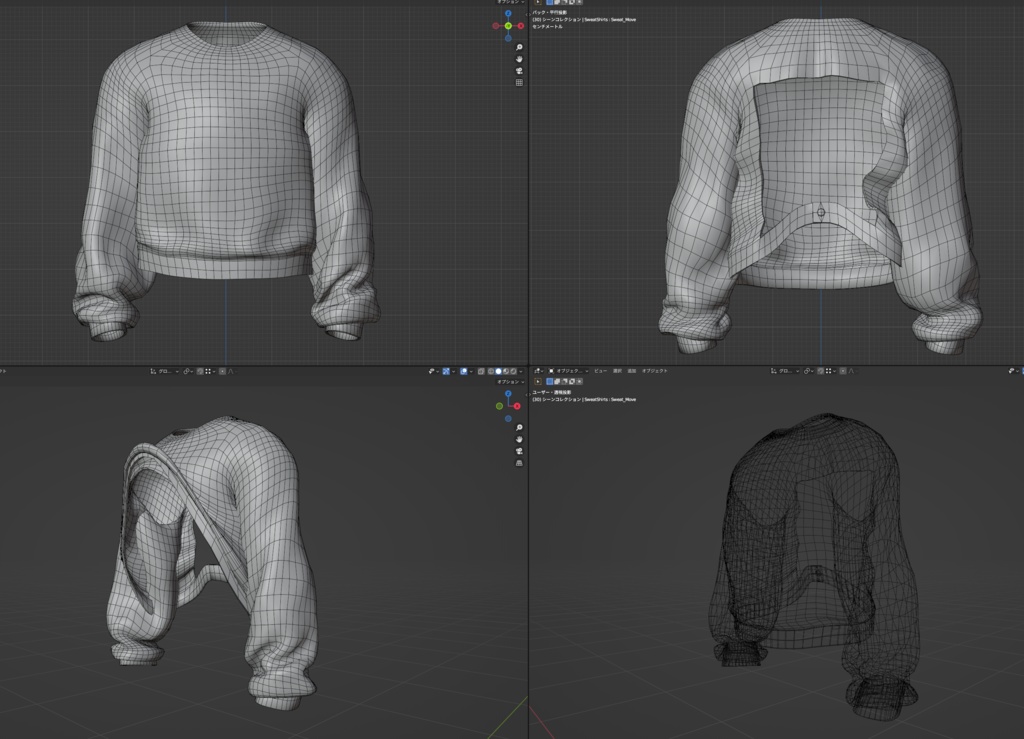Click object origin circle in back viewport

[821, 212]
